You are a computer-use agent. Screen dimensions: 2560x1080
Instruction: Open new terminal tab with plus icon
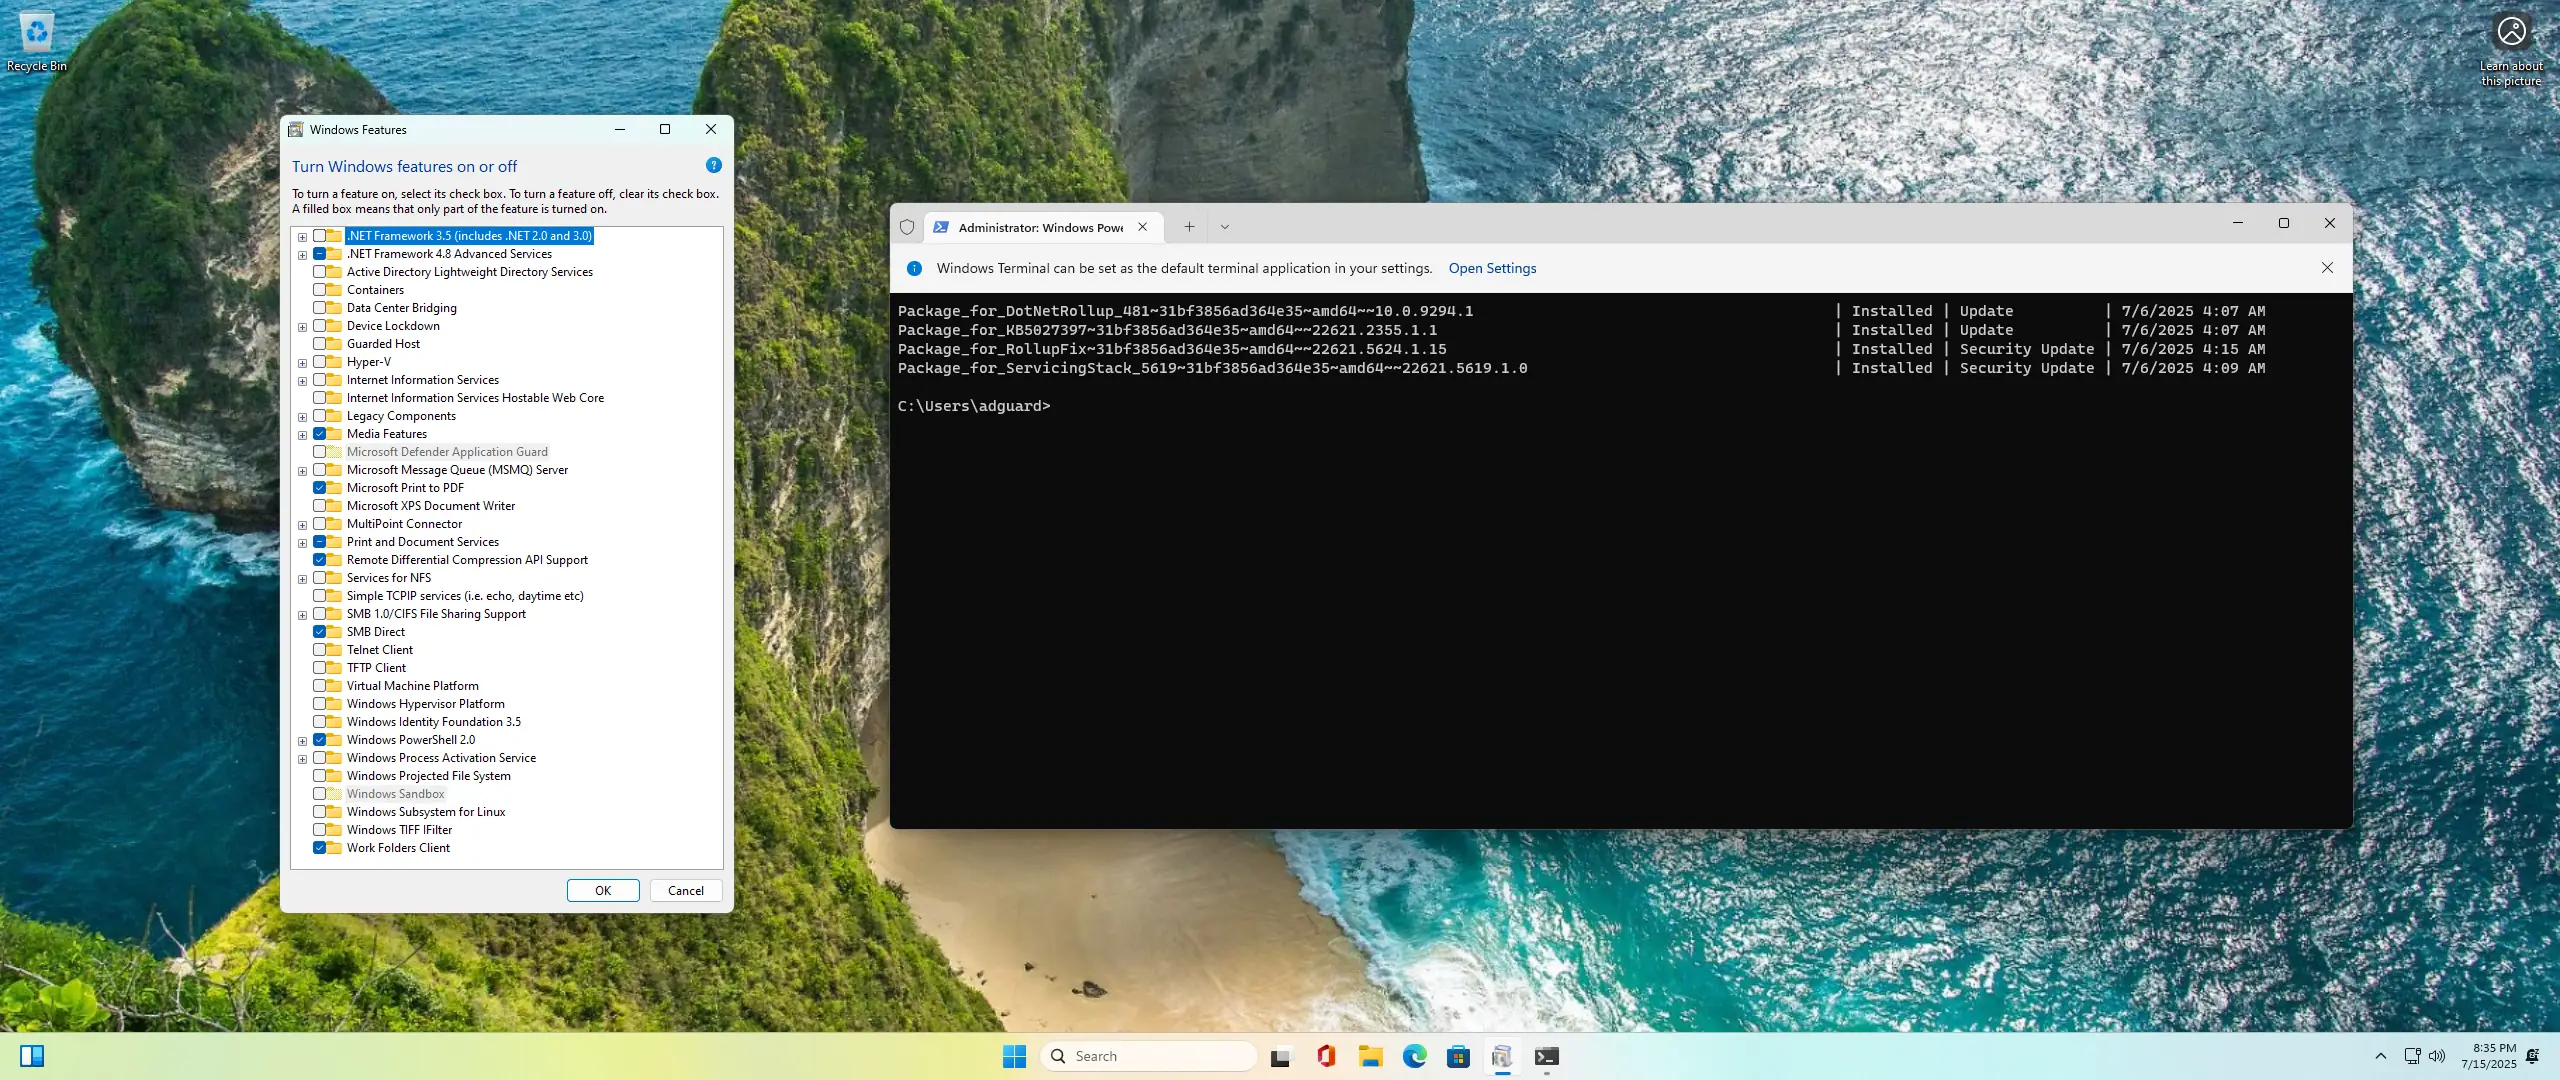[x=1189, y=227]
